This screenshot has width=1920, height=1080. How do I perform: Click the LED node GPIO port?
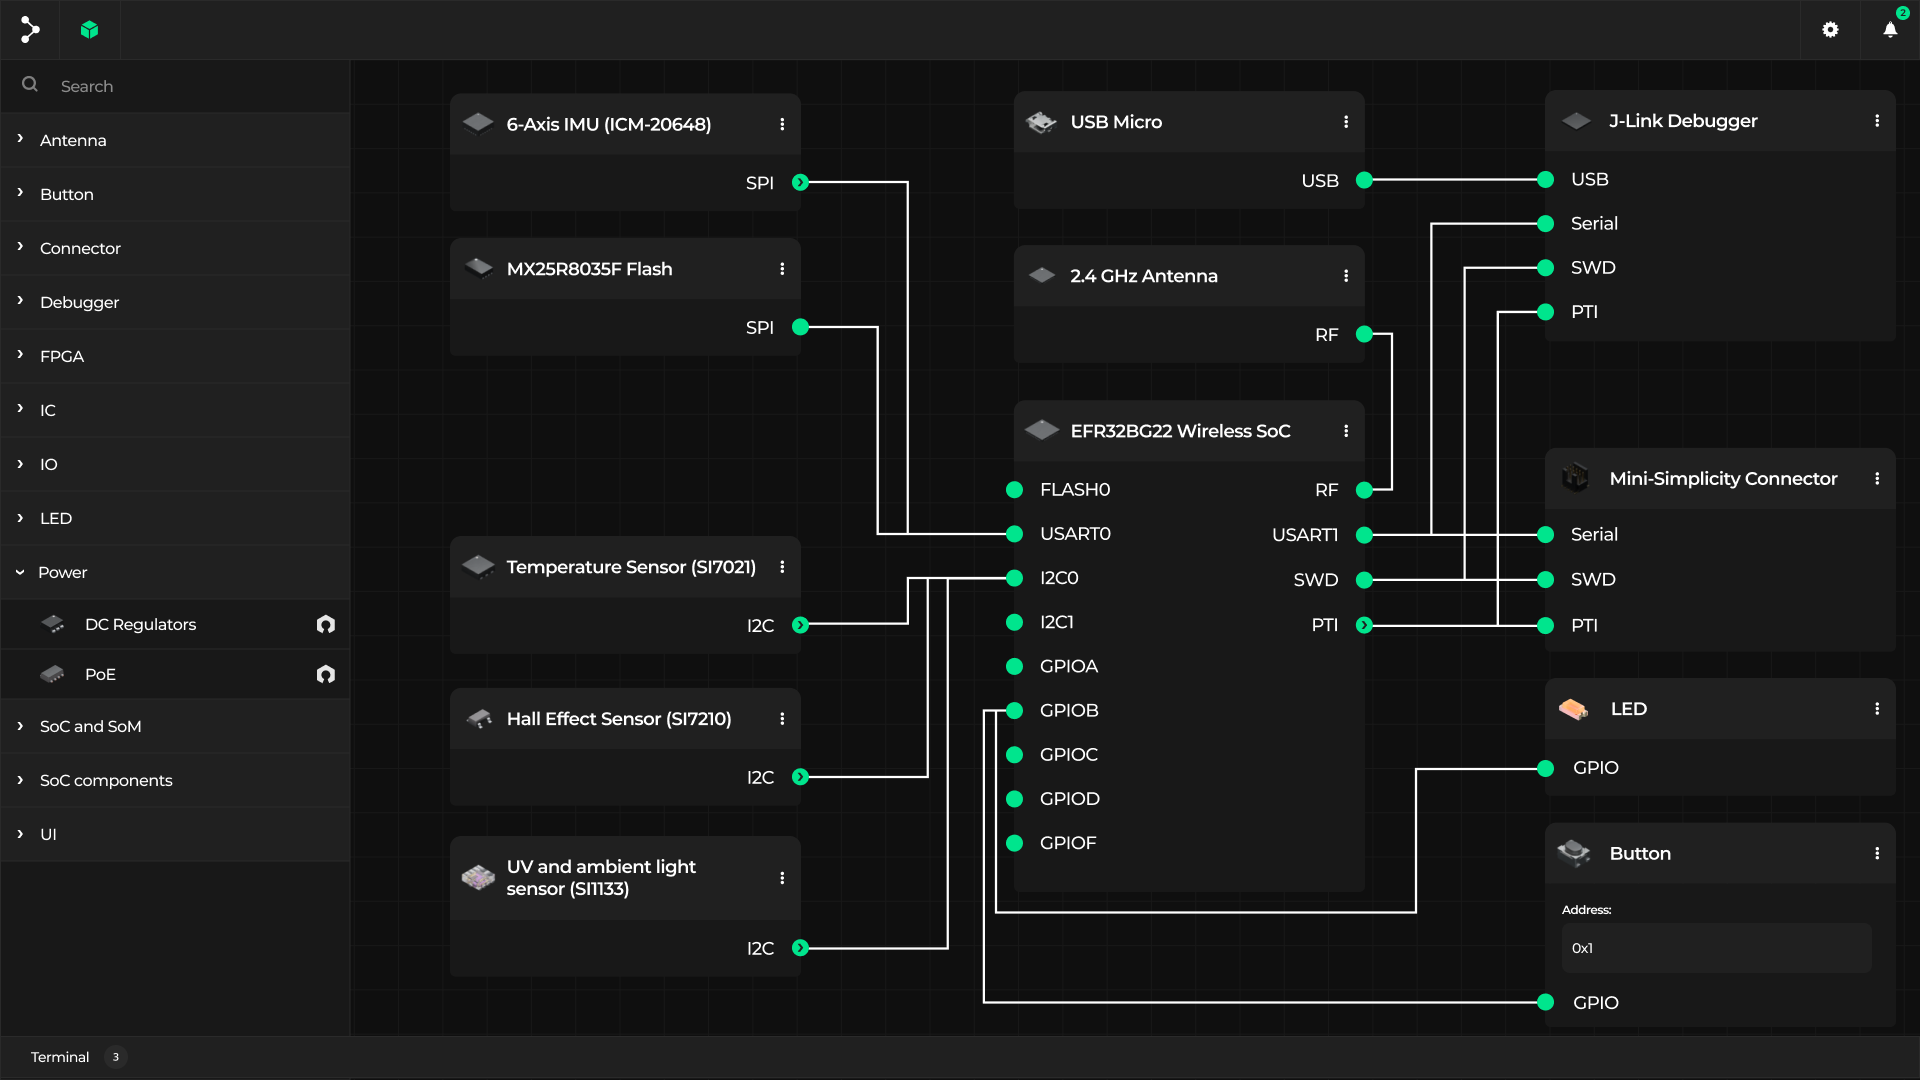(x=1545, y=768)
